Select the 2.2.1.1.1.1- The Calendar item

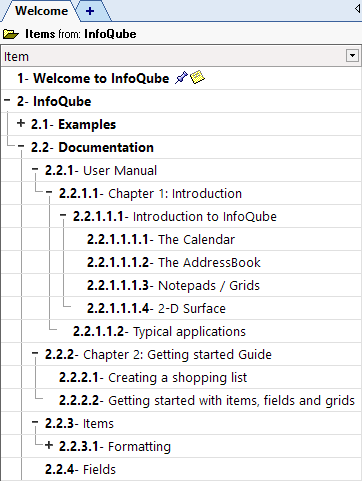[x=161, y=239]
